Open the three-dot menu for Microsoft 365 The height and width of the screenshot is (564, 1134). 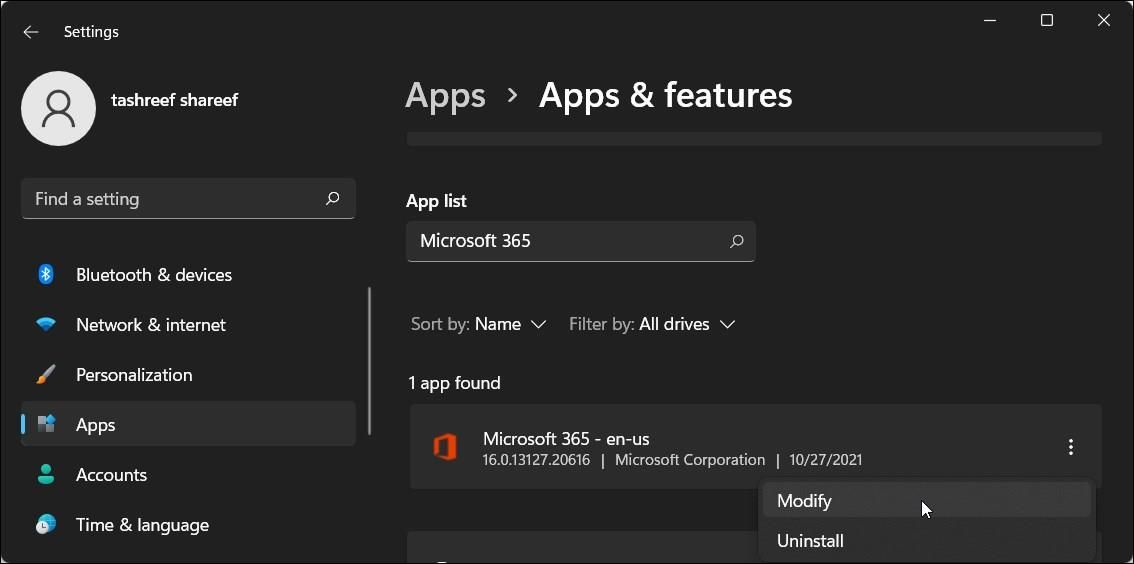click(1070, 448)
